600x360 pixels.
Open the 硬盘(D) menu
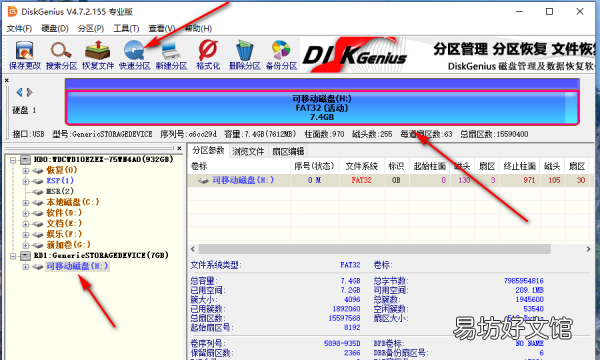tap(55, 28)
